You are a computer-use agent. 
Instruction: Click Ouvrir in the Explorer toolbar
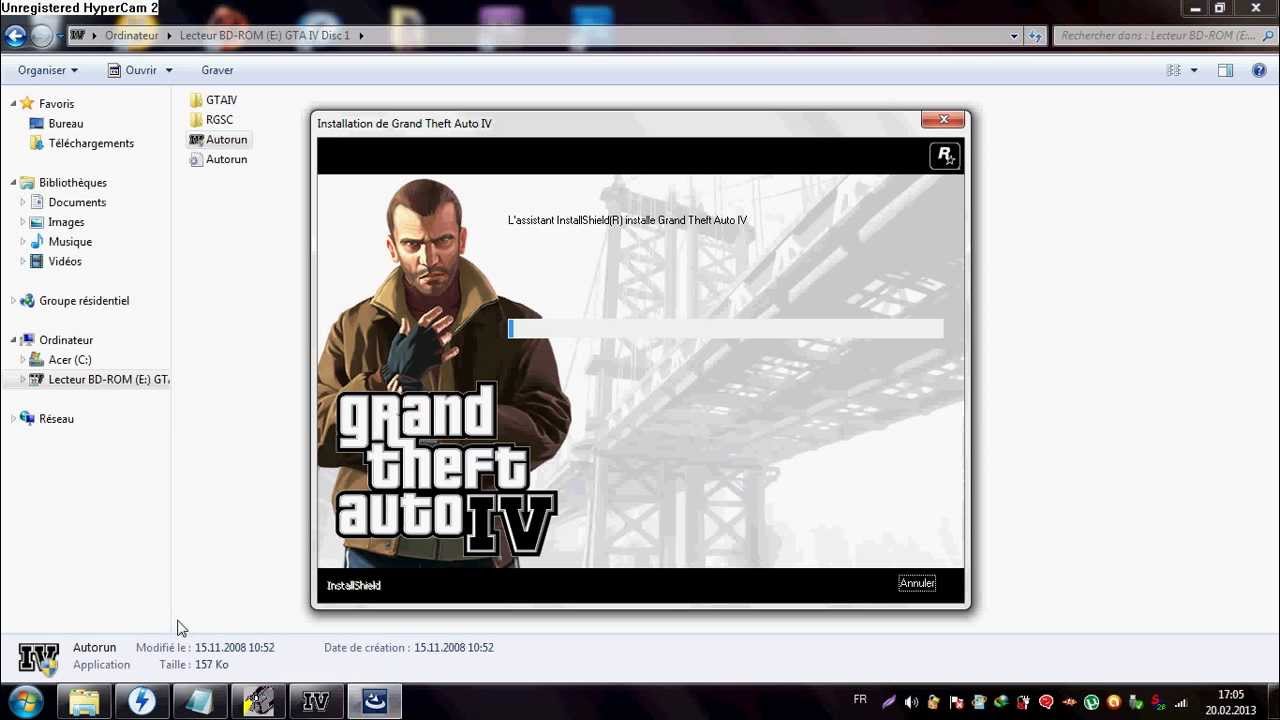pos(132,70)
